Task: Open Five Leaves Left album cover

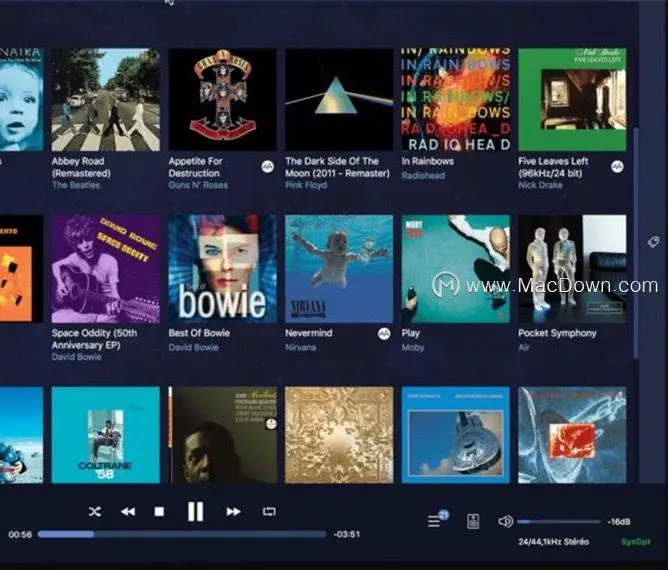Action: coord(572,100)
